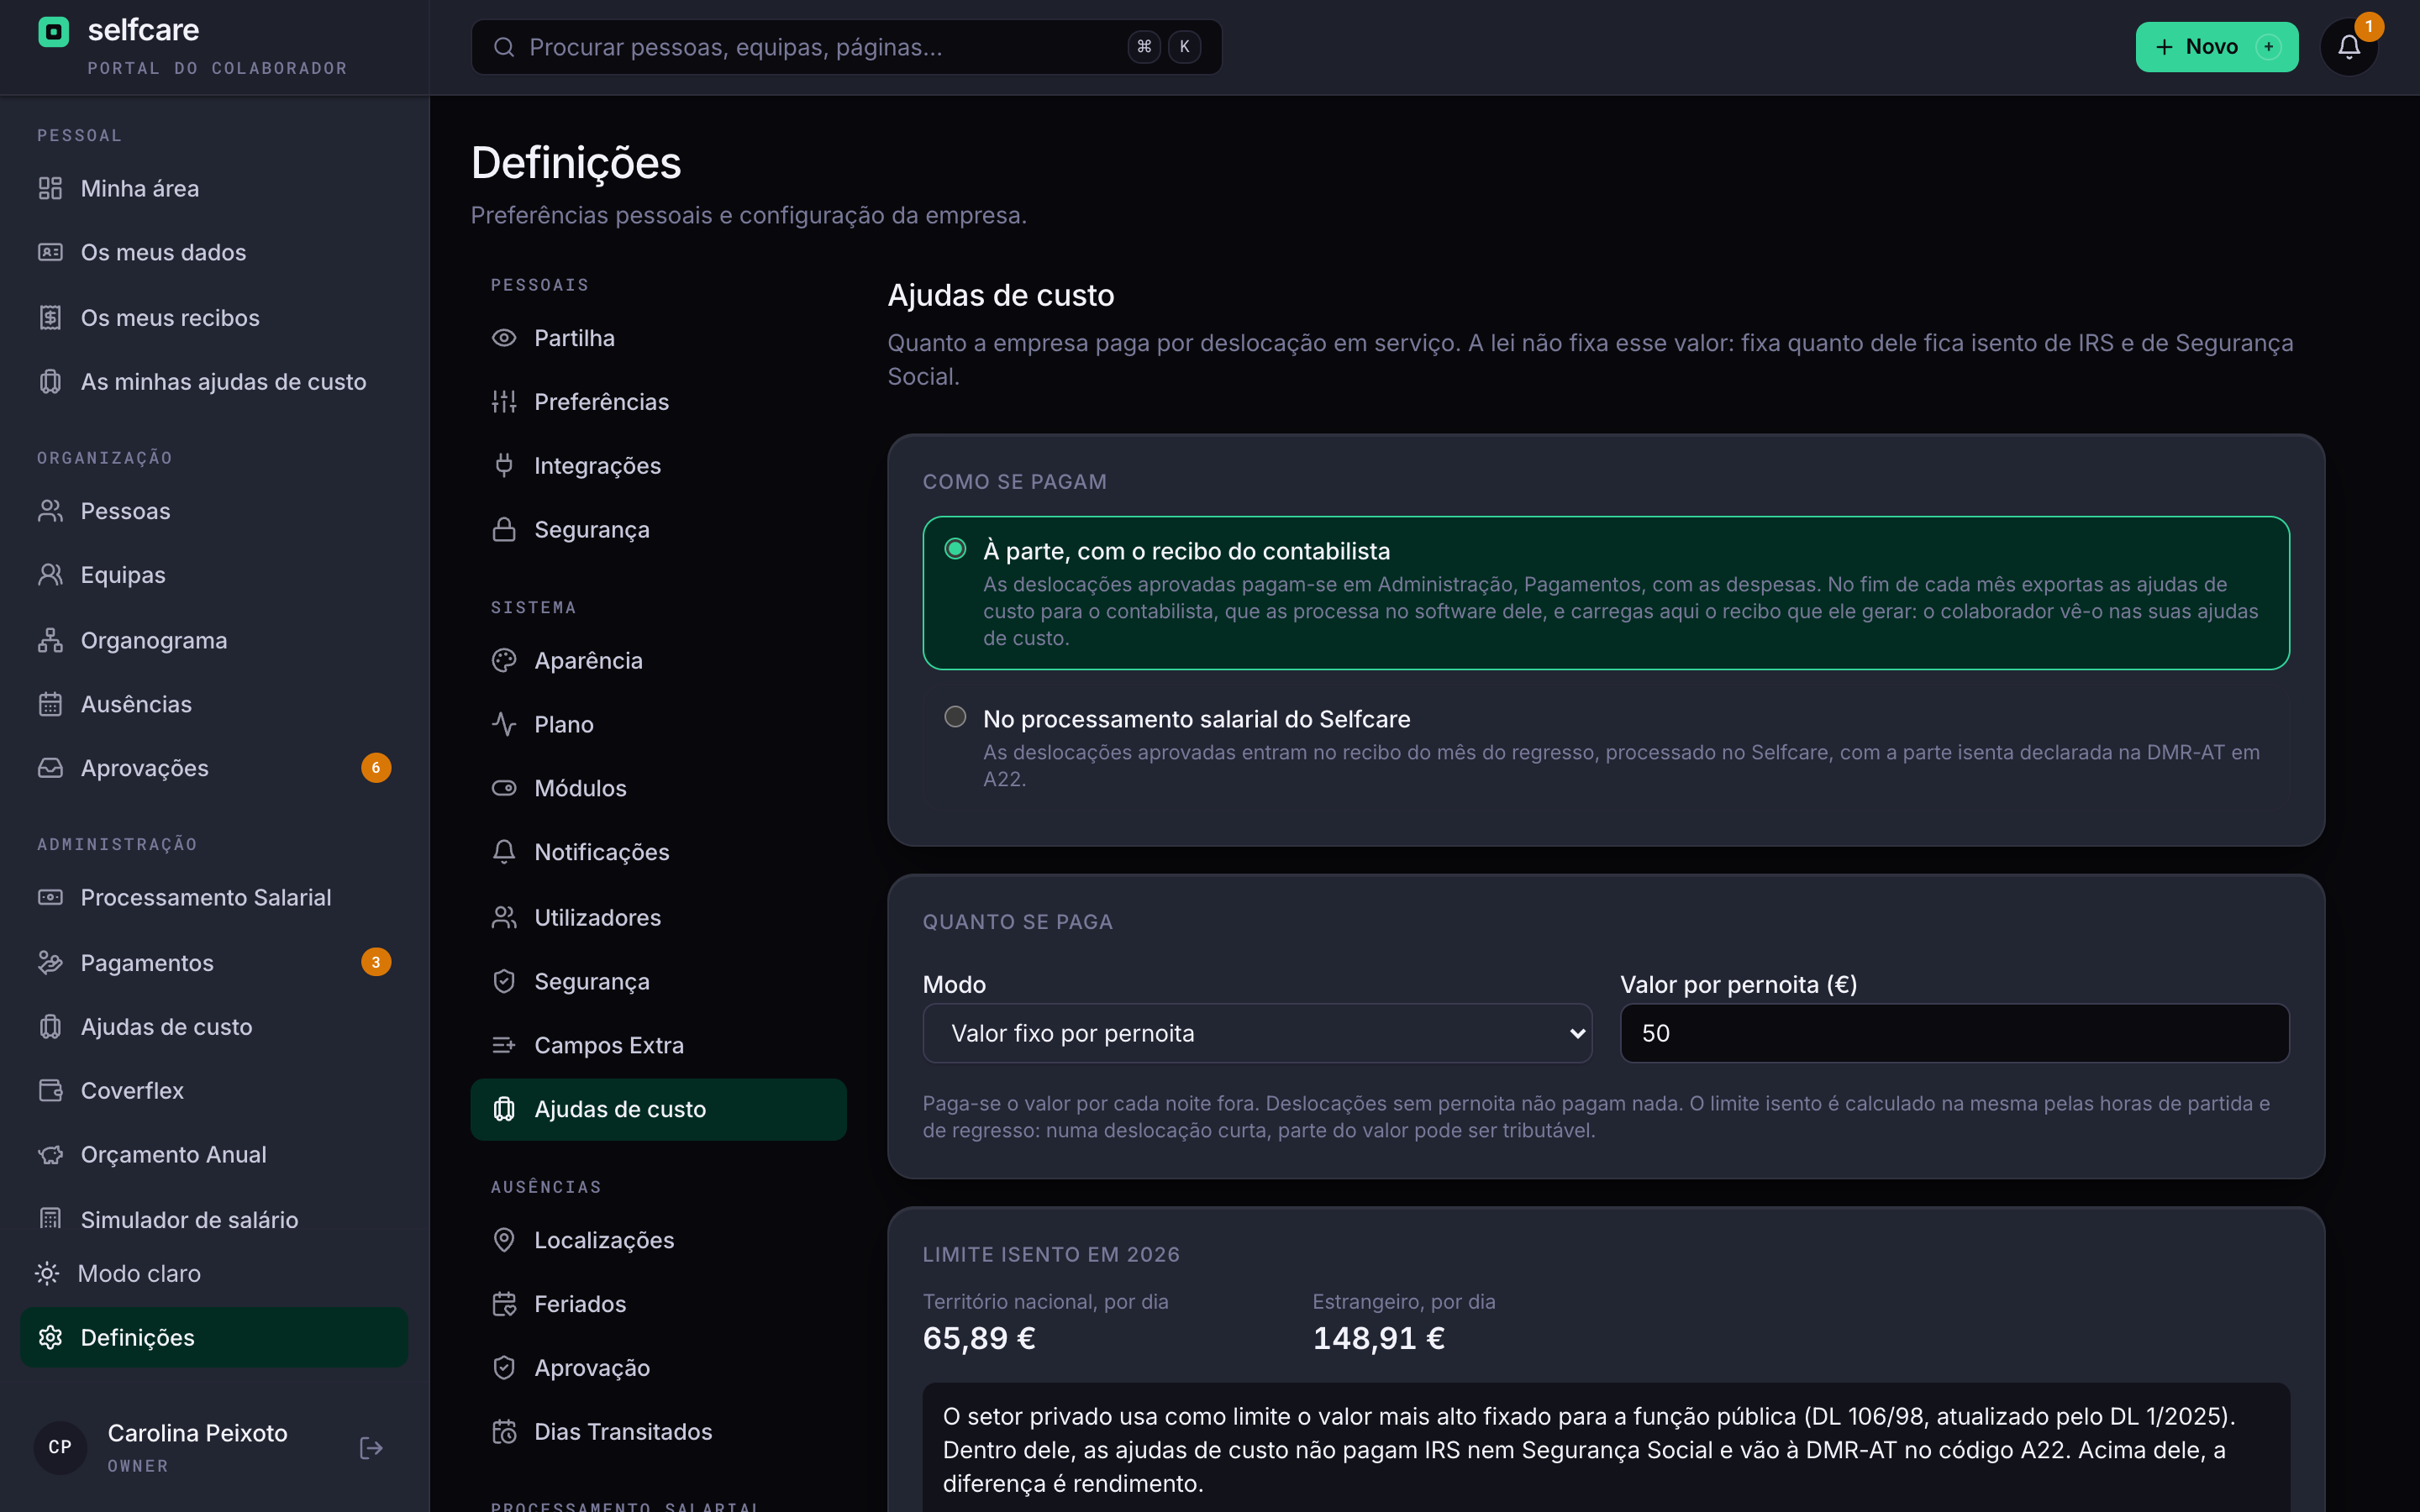Click the Localizações pin icon

(504, 1240)
